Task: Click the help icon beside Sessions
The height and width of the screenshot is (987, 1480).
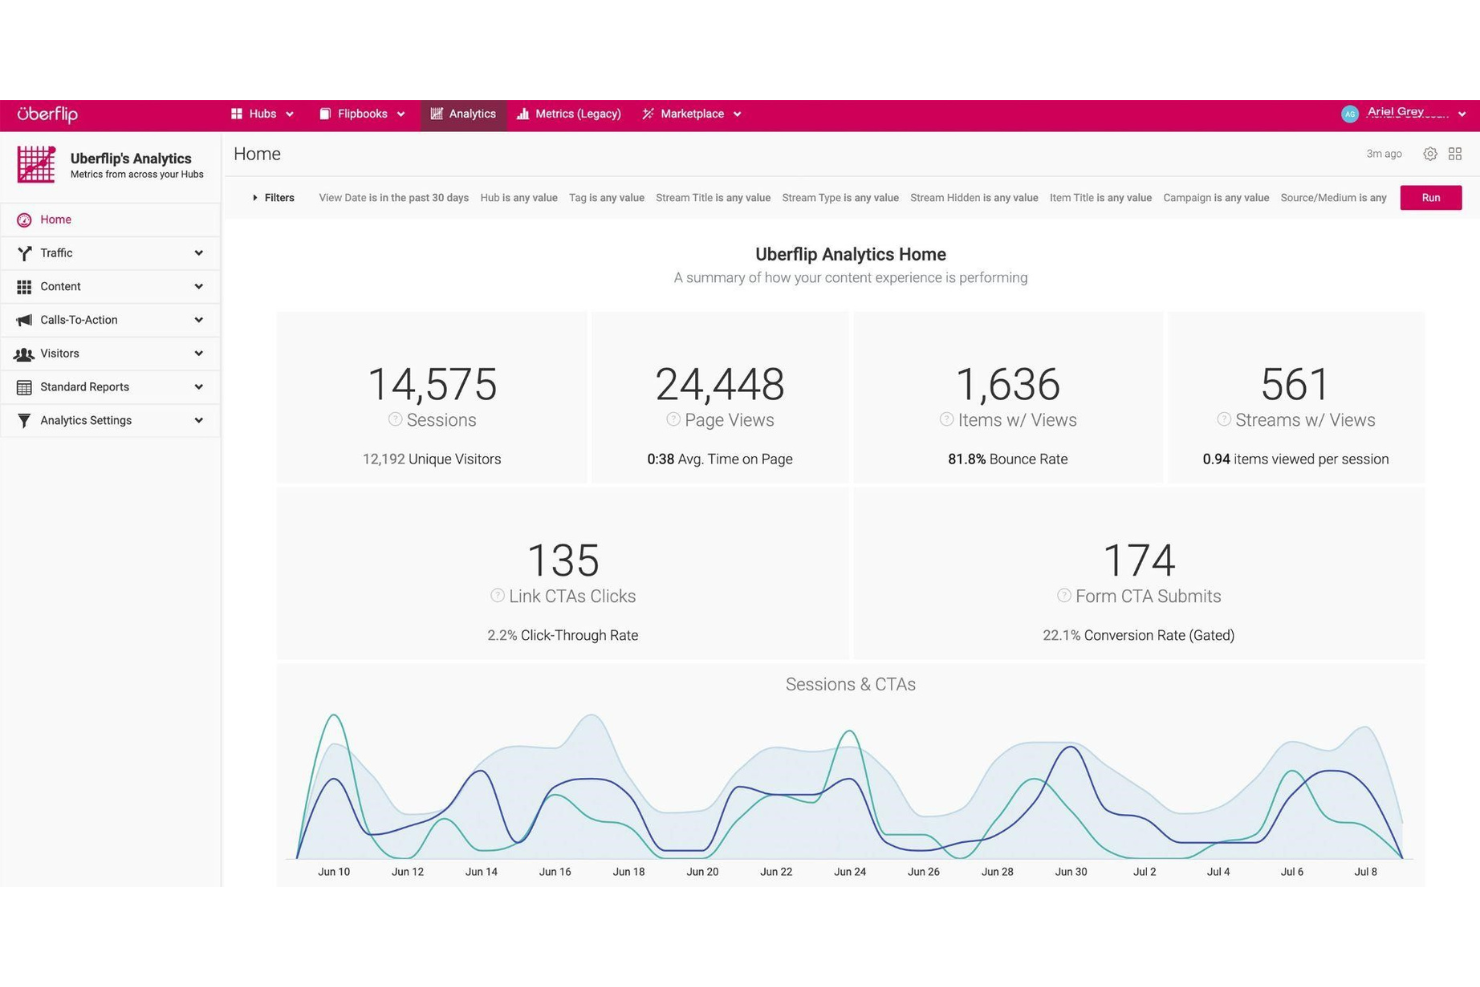Action: click(x=395, y=420)
